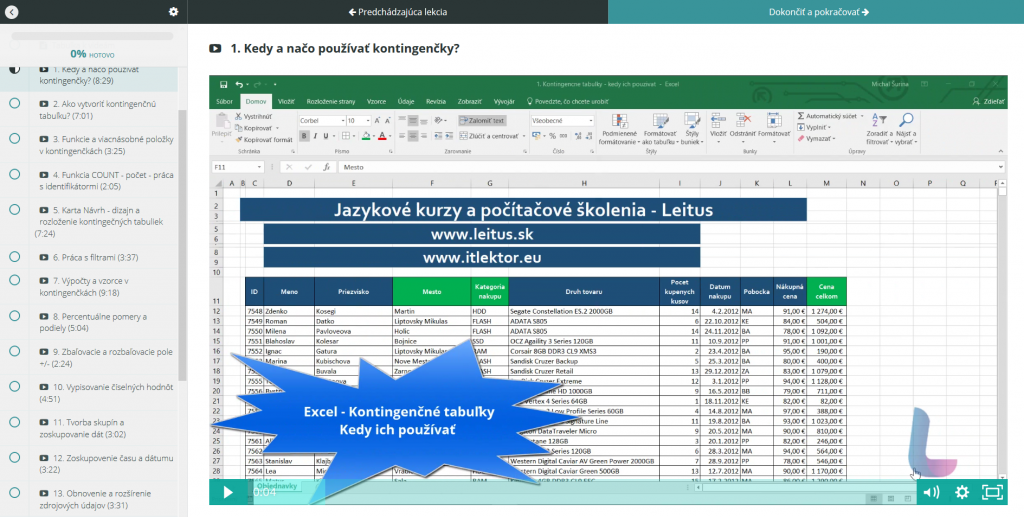Click video icon of lesson 9 Zbaľovacie
Image resolution: width=1024 pixels, height=517 pixels.
coord(44,352)
